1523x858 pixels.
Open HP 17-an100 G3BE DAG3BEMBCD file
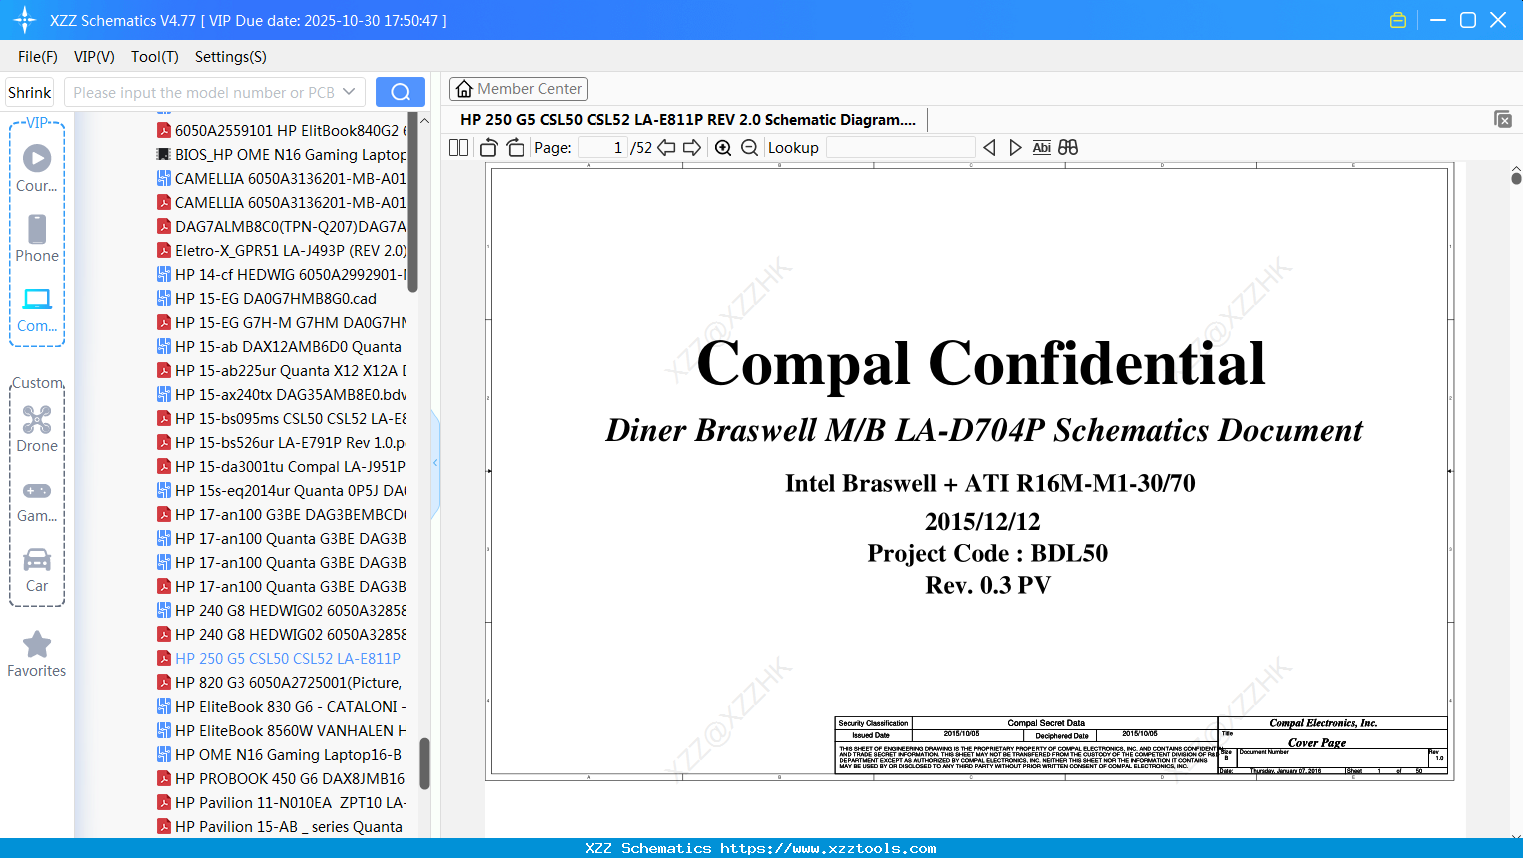pos(281,514)
